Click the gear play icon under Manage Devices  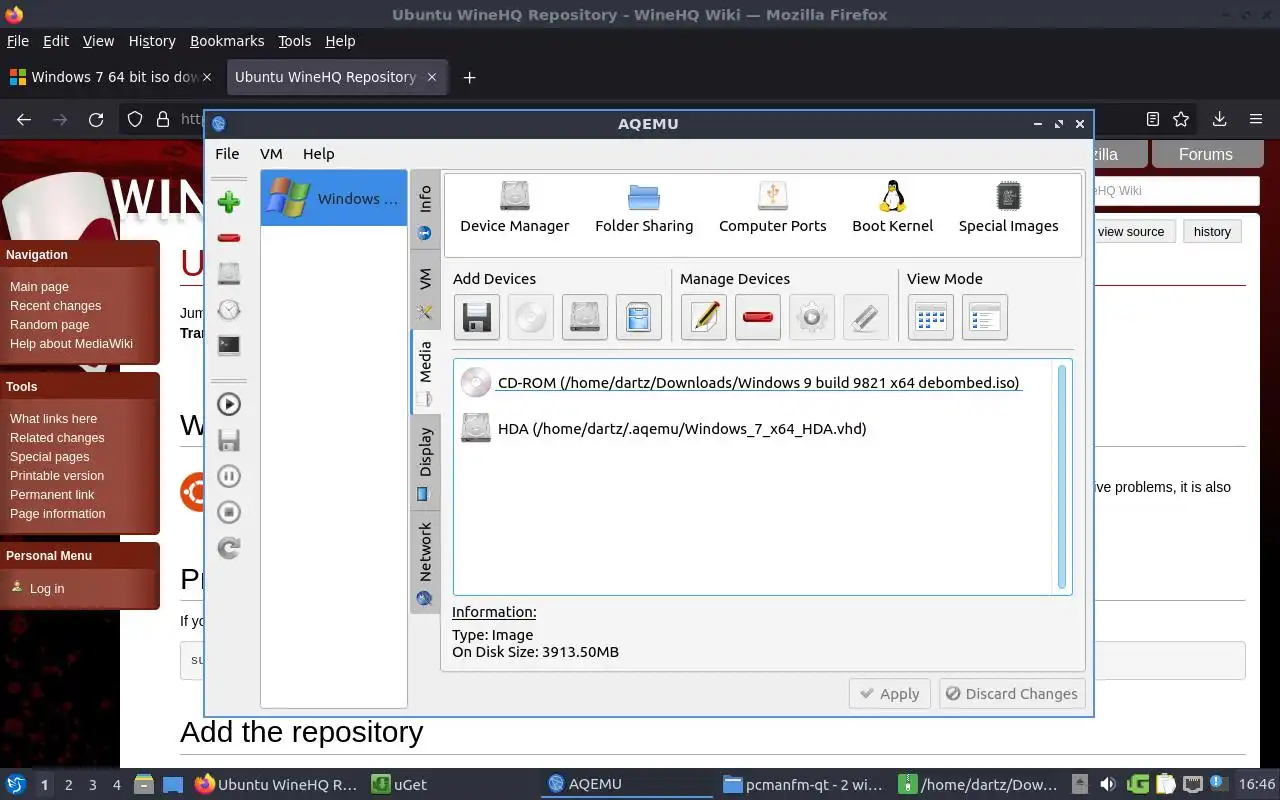click(x=811, y=318)
